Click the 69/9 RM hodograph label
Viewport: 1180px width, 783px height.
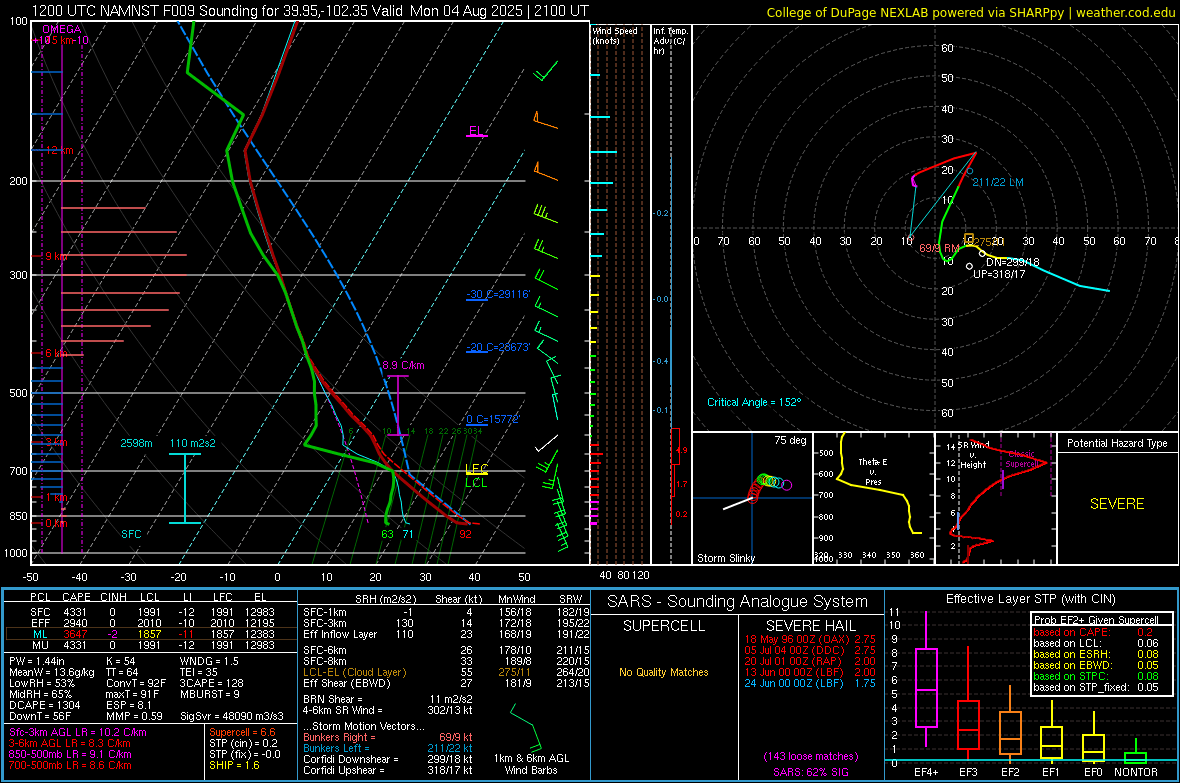939,248
